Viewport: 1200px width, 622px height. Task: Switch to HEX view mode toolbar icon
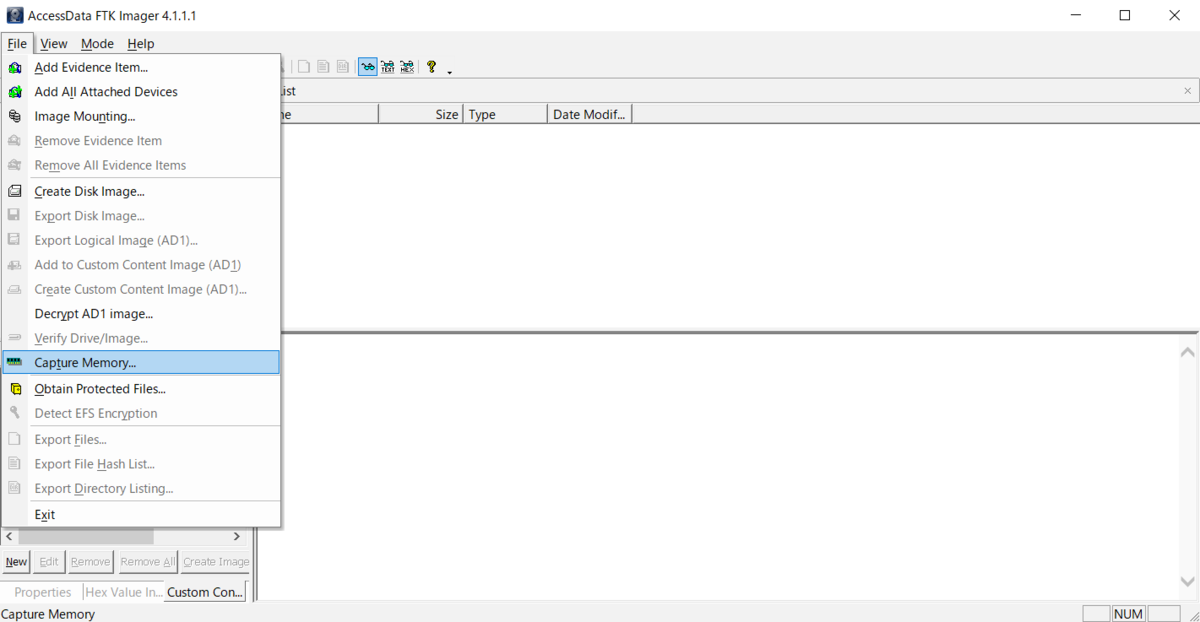coord(407,67)
